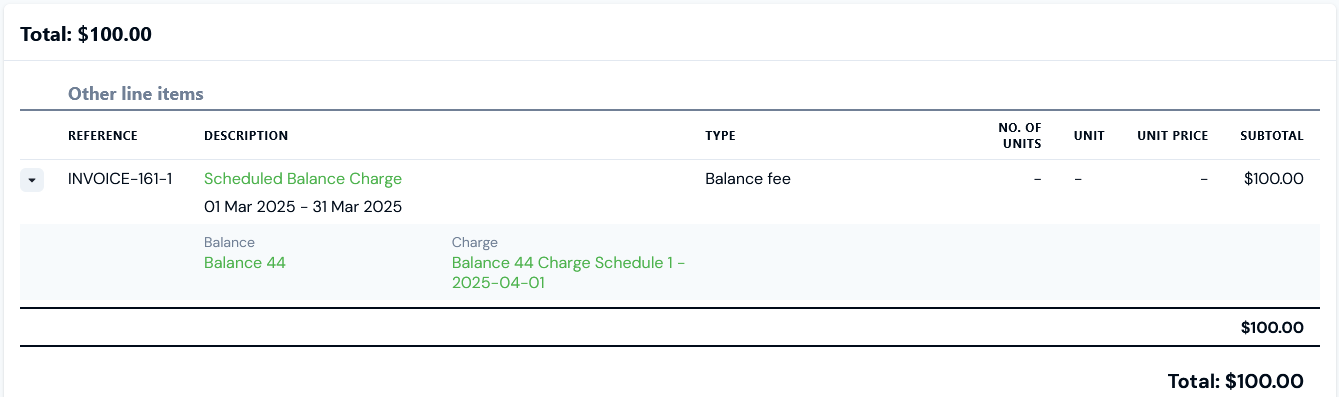
Task: Click the 01 Mar 2025 - 31 Mar 2025 date range
Action: click(x=303, y=207)
